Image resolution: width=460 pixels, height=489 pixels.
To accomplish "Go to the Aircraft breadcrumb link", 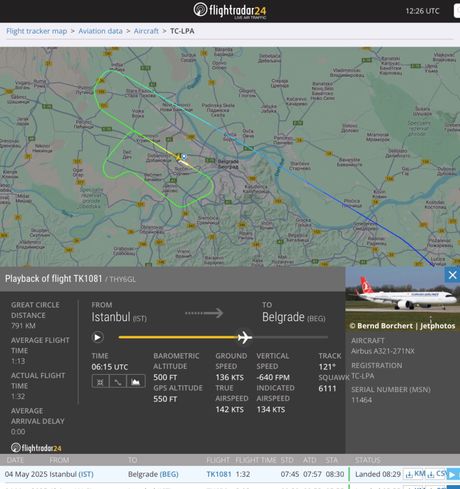I will point(146,31).
